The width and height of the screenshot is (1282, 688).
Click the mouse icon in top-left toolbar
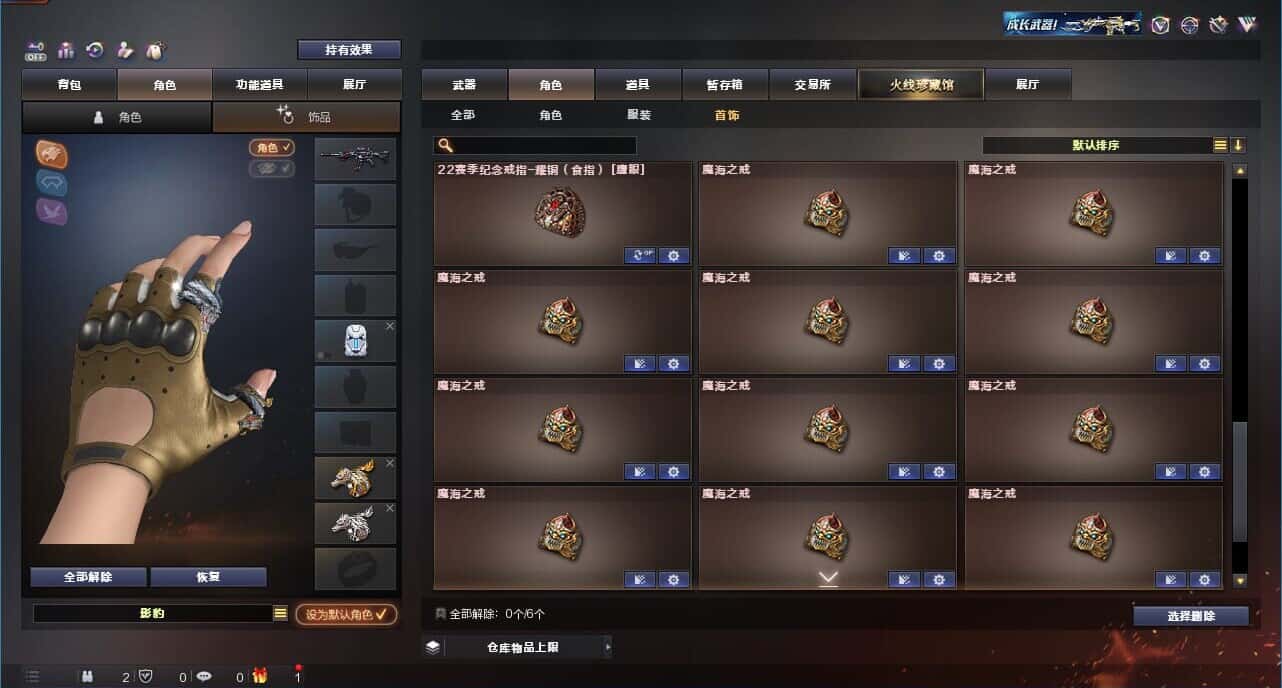155,49
